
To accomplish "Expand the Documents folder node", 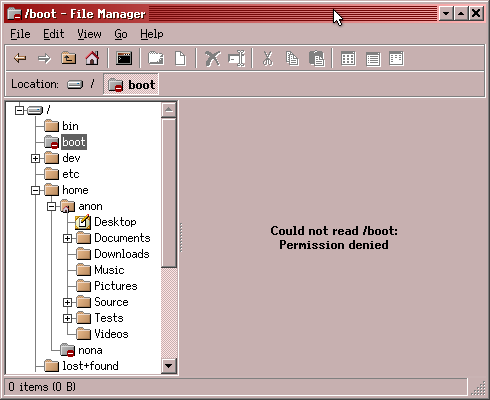I will [x=67, y=238].
